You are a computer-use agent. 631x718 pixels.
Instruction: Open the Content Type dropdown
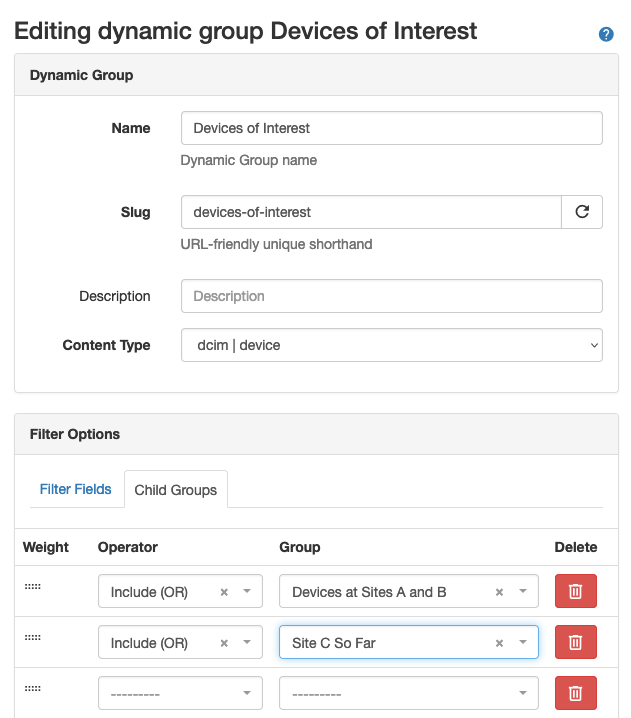click(391, 345)
